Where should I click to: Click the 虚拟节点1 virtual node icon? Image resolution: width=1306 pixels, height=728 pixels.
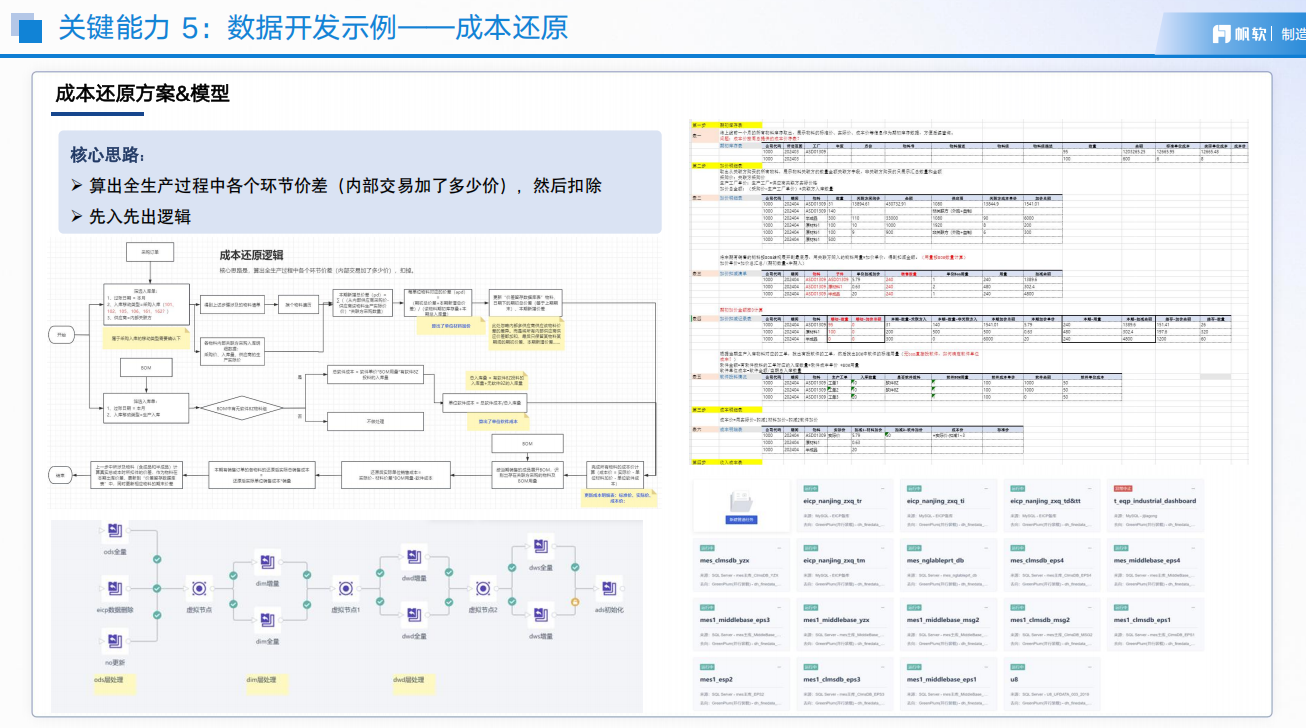345,590
